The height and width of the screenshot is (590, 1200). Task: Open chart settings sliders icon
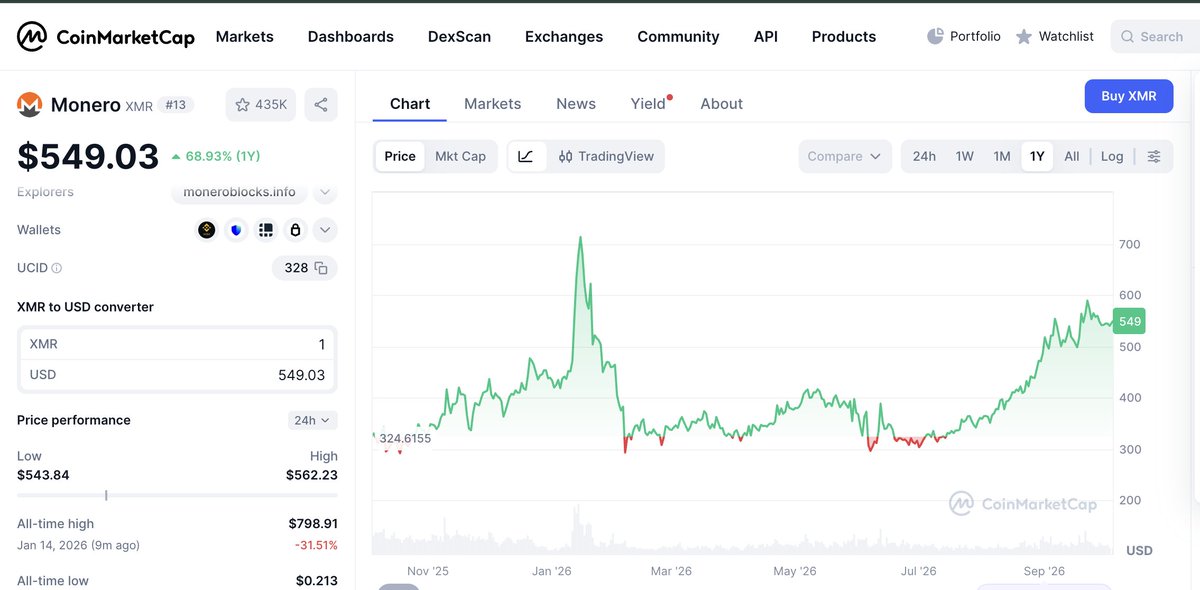pos(1154,156)
